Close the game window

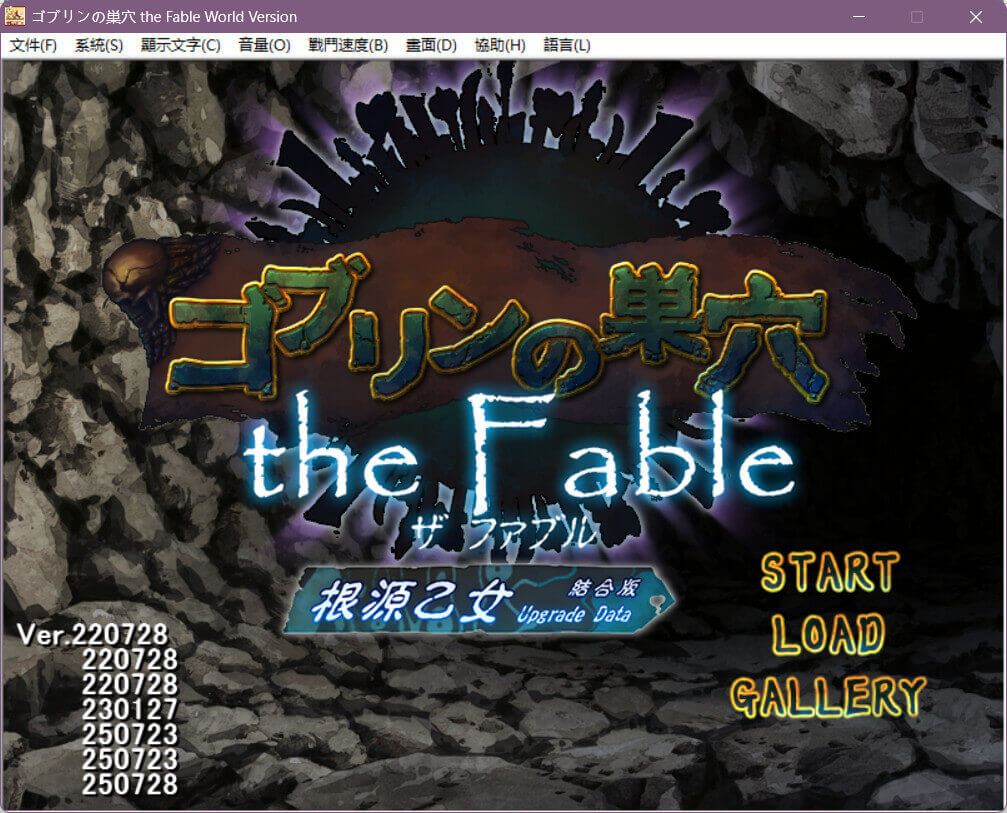(x=976, y=16)
